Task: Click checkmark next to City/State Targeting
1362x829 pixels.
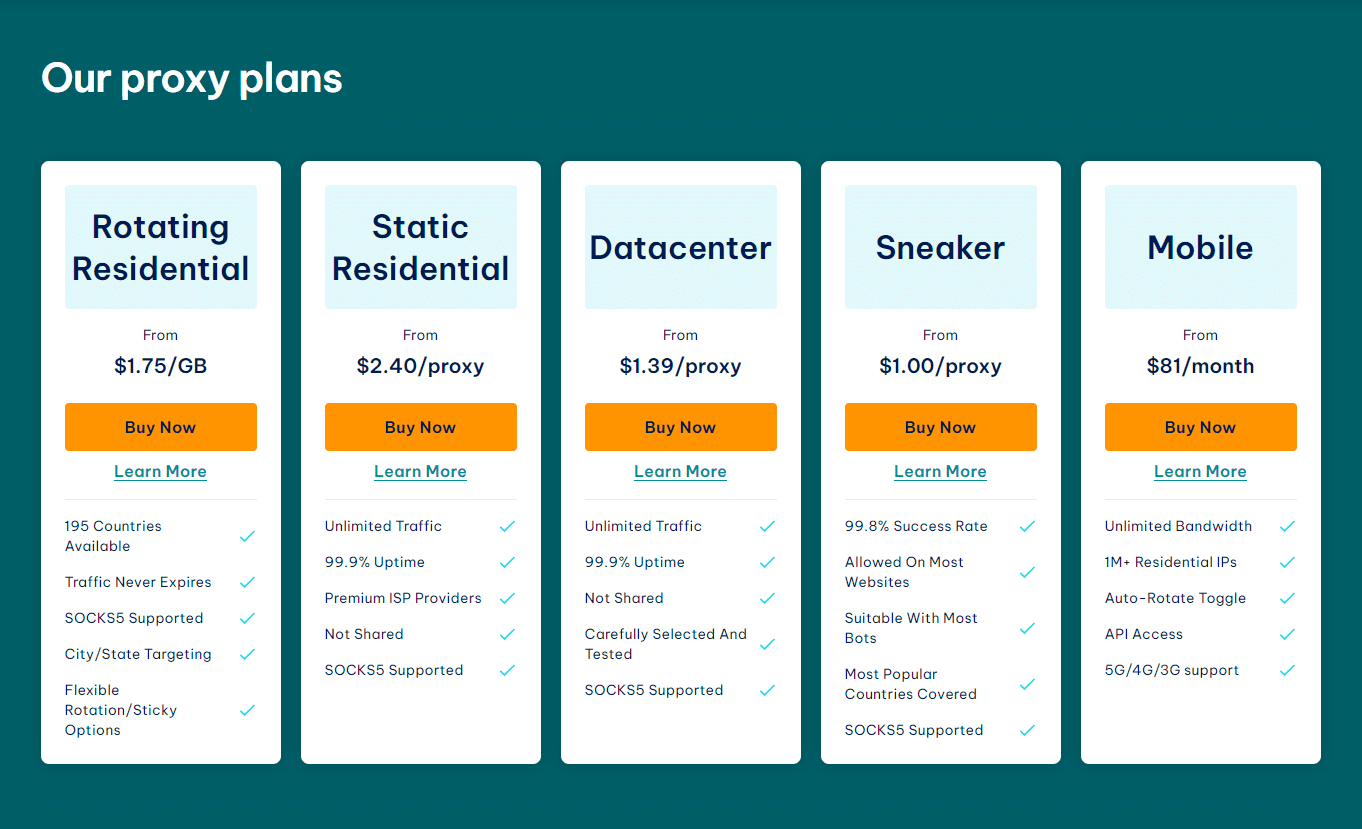Action: pyautogui.click(x=247, y=654)
